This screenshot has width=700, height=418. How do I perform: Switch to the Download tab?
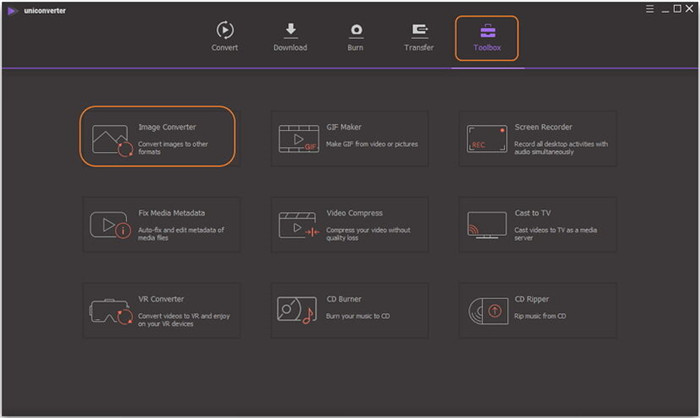(290, 35)
